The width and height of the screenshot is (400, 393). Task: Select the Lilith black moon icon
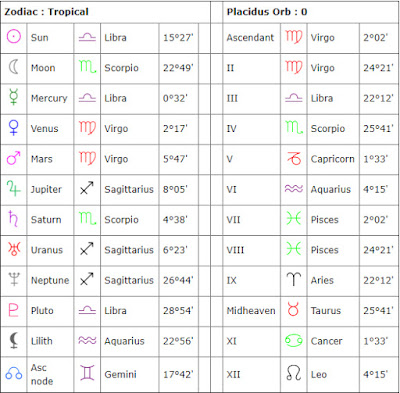14,340
